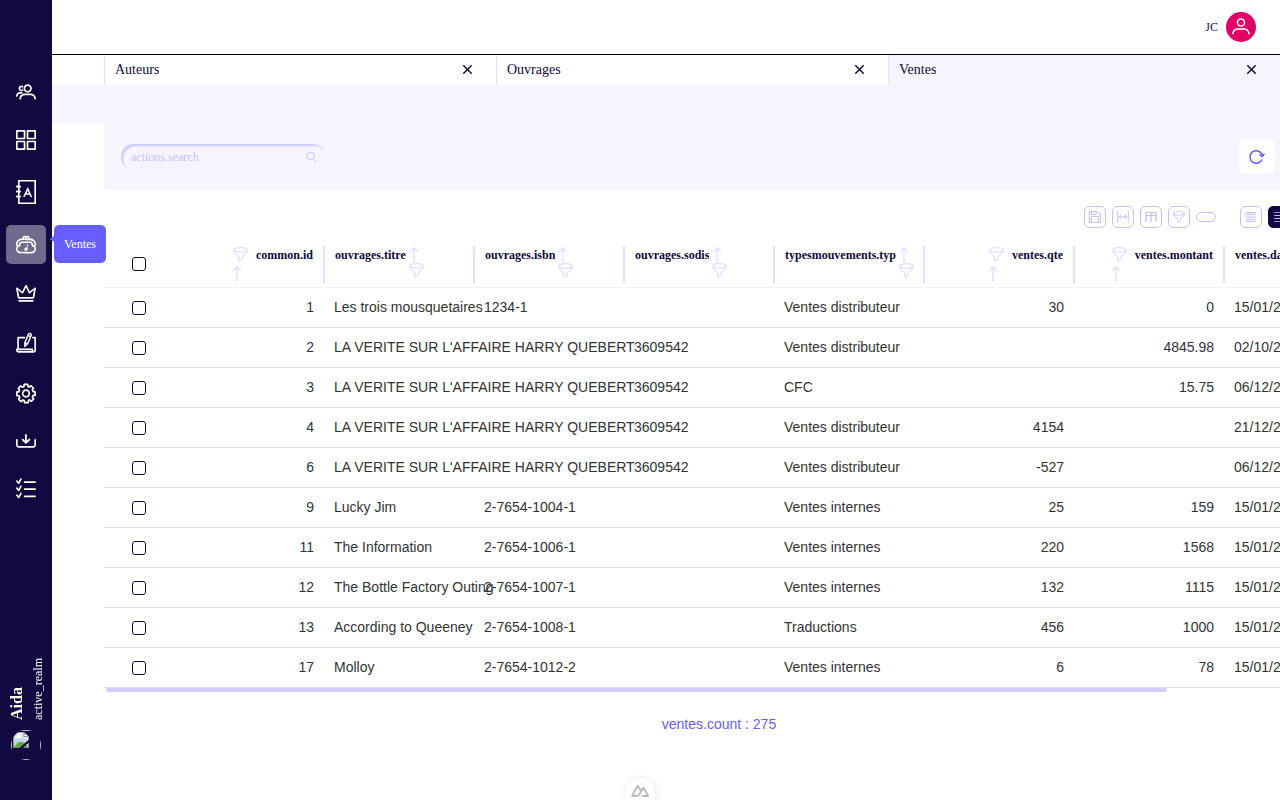
Task: Sort by ouvrages.sodis using its arrow
Action: click(717, 254)
